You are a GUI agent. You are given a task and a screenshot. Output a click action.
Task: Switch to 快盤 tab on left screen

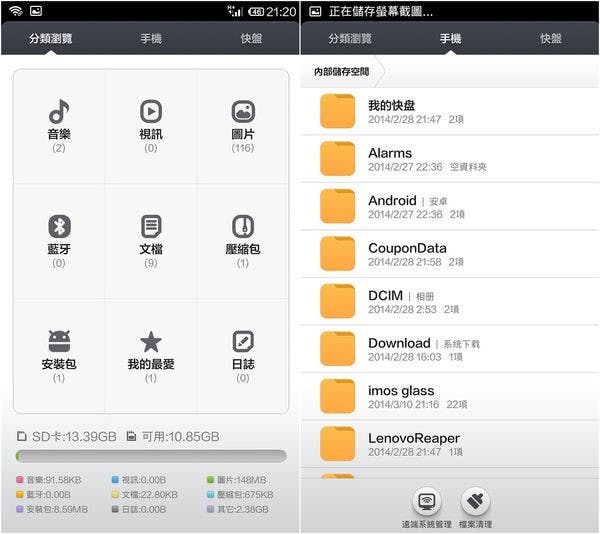point(251,38)
